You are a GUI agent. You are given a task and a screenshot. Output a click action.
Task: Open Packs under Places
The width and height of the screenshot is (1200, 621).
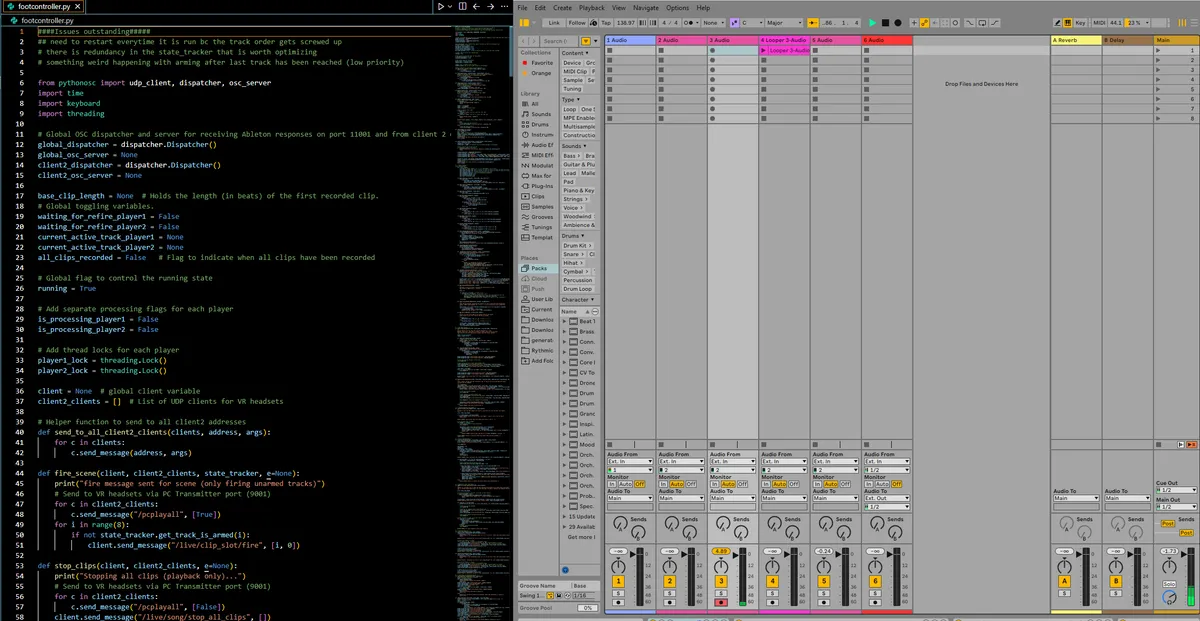point(538,268)
